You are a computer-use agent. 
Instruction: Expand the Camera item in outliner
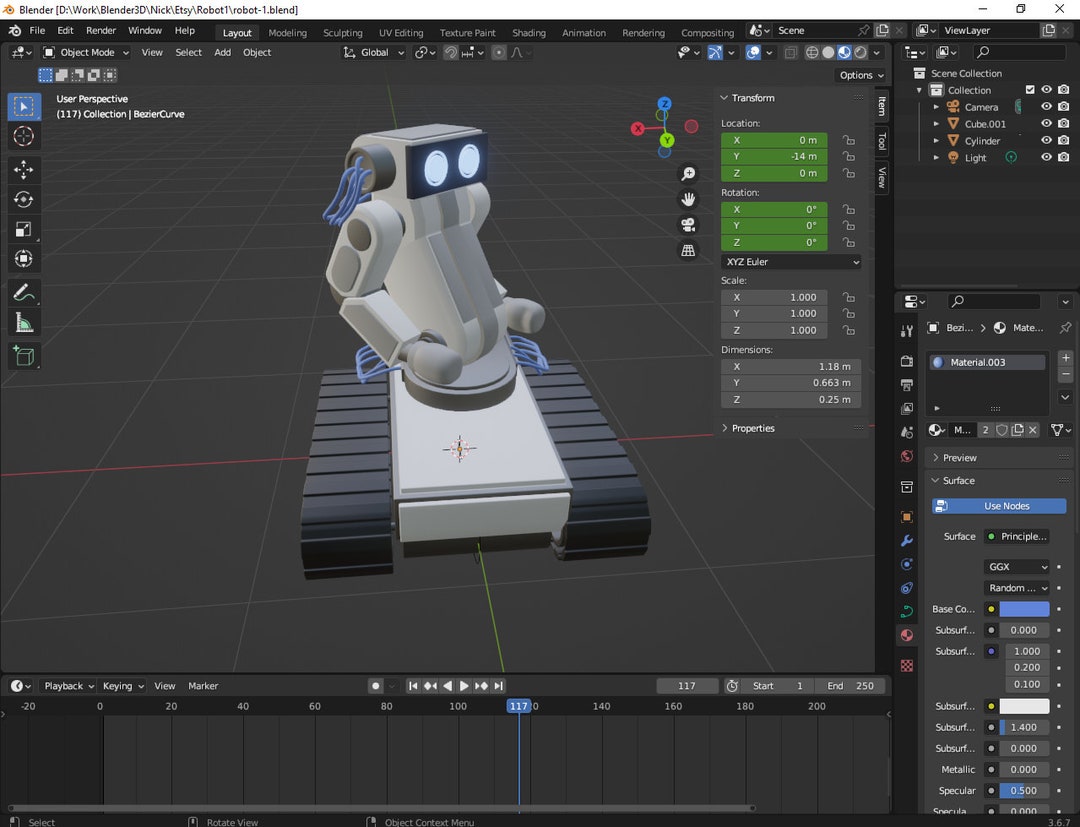pos(936,107)
